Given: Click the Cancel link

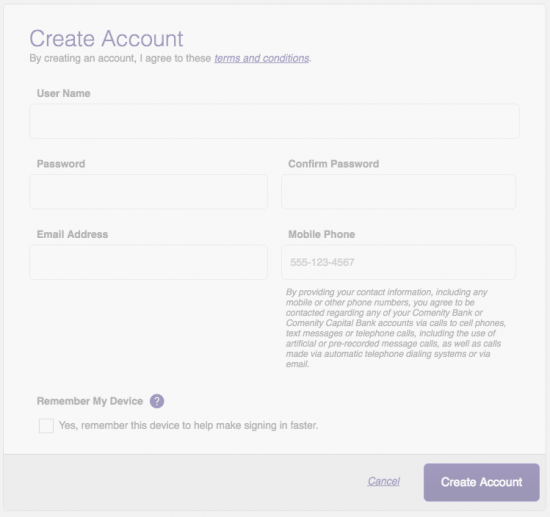Looking at the screenshot, I should (383, 481).
